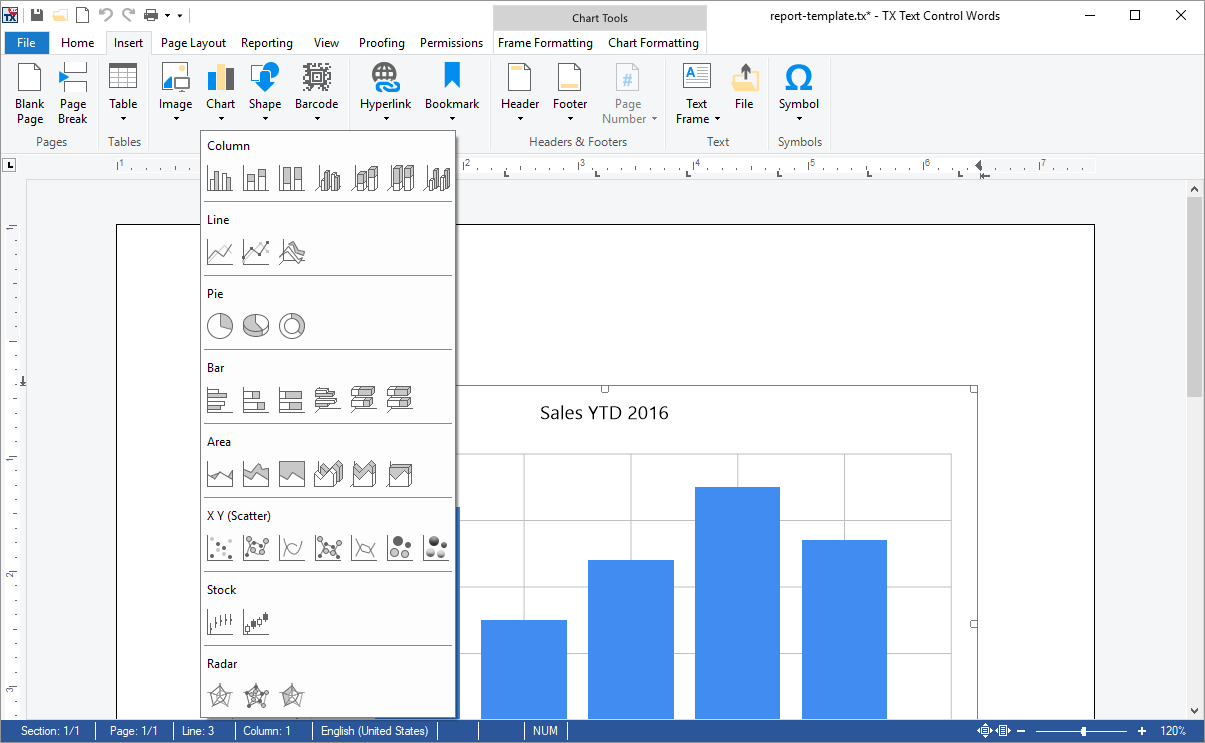This screenshot has height=743, width=1205.
Task: Expand the Bookmark menu
Action: [452, 93]
